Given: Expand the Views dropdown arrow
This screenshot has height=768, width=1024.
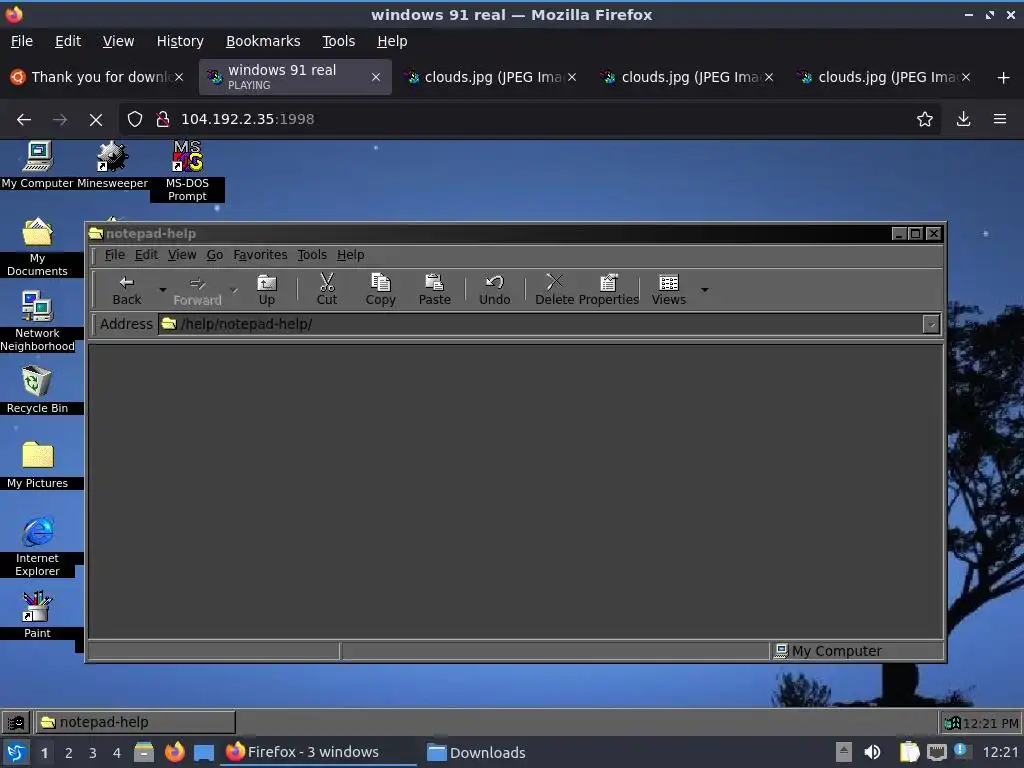Looking at the screenshot, I should [x=705, y=290].
